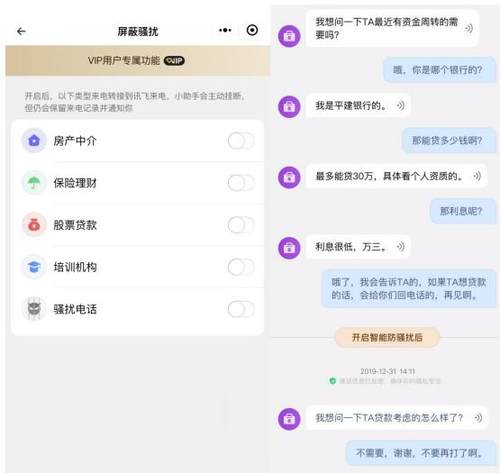Image resolution: width=500 pixels, height=473 pixels.
Task: Play audio of 最多能贷30万 message
Action: coord(477,176)
